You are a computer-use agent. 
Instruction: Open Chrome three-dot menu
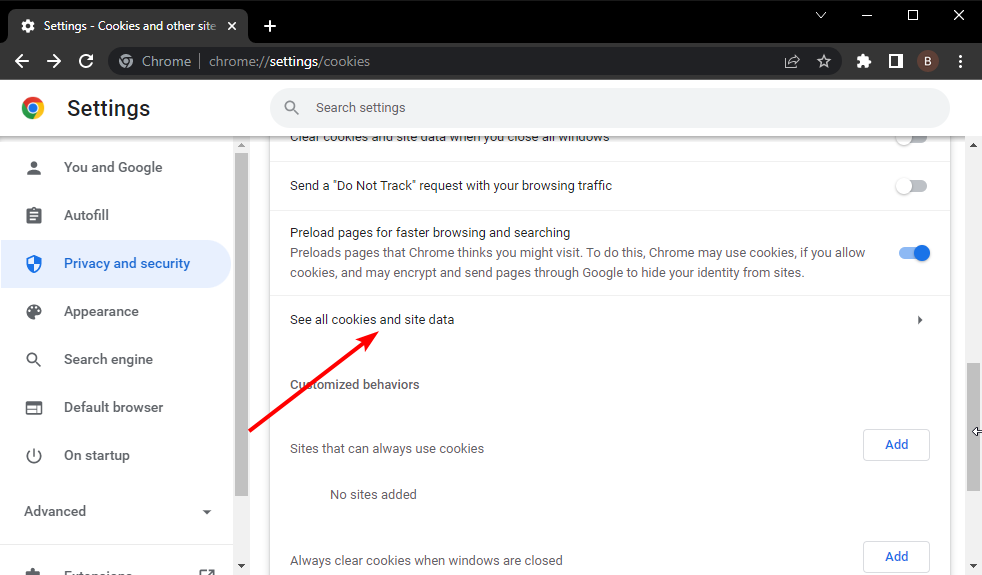click(x=960, y=61)
